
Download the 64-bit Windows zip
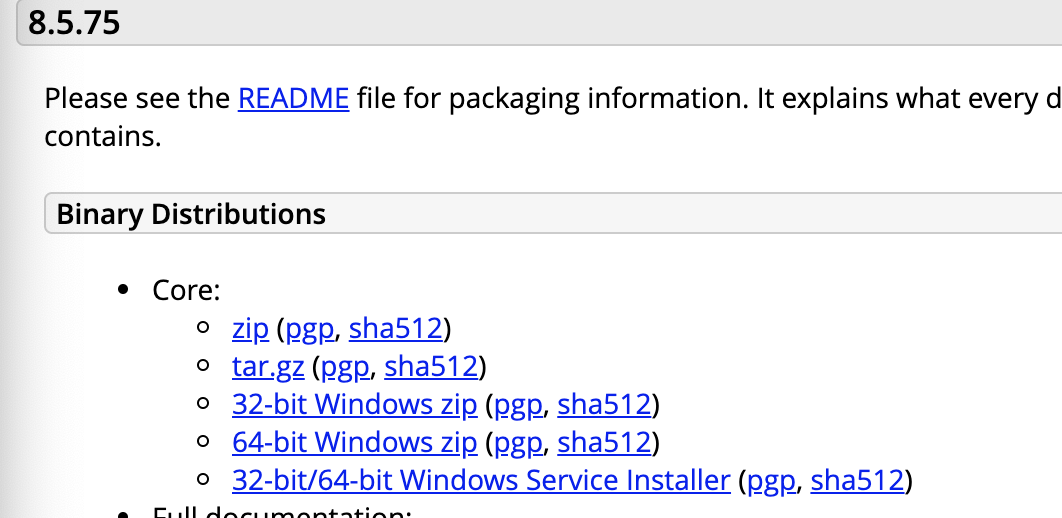click(x=354, y=442)
